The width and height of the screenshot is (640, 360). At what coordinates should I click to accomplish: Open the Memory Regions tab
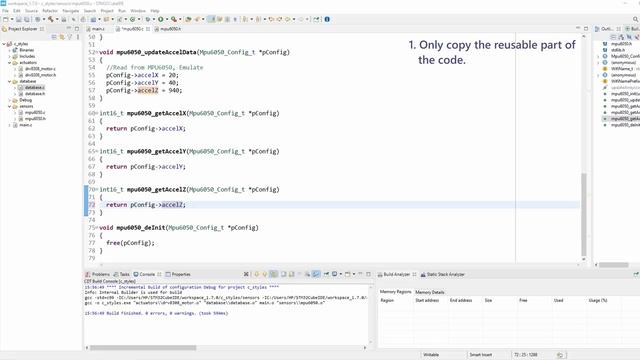click(x=396, y=292)
